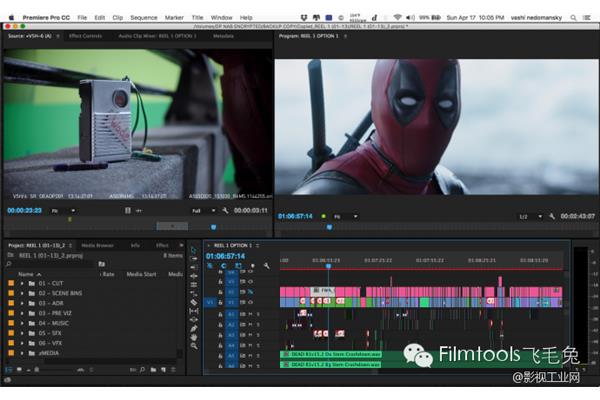
Task: Open macOS Spotlight search
Action: click(573, 18)
